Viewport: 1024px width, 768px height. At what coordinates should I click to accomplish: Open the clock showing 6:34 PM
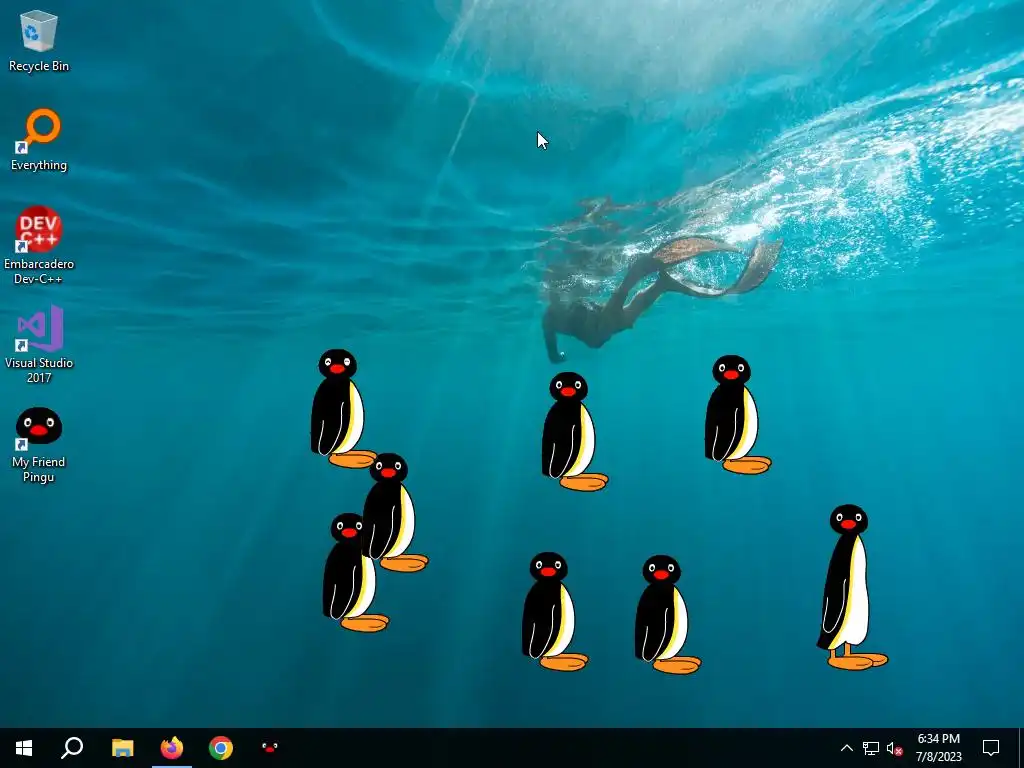pos(938,748)
